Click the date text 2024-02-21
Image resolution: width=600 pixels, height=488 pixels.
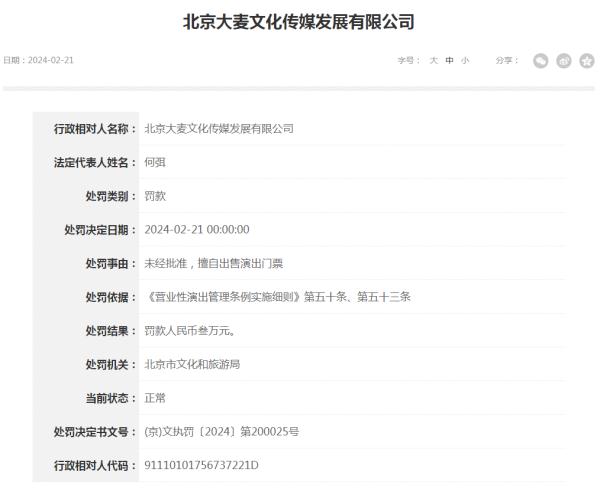(51, 60)
